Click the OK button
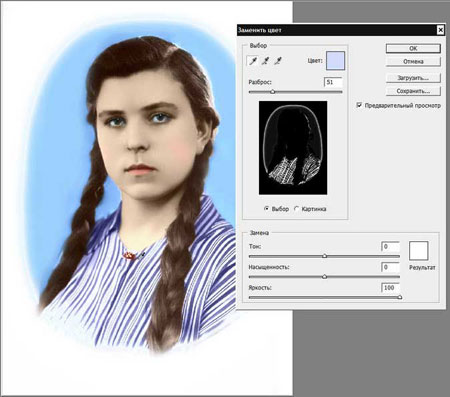Viewport: 450px width, 397px height. [413, 48]
